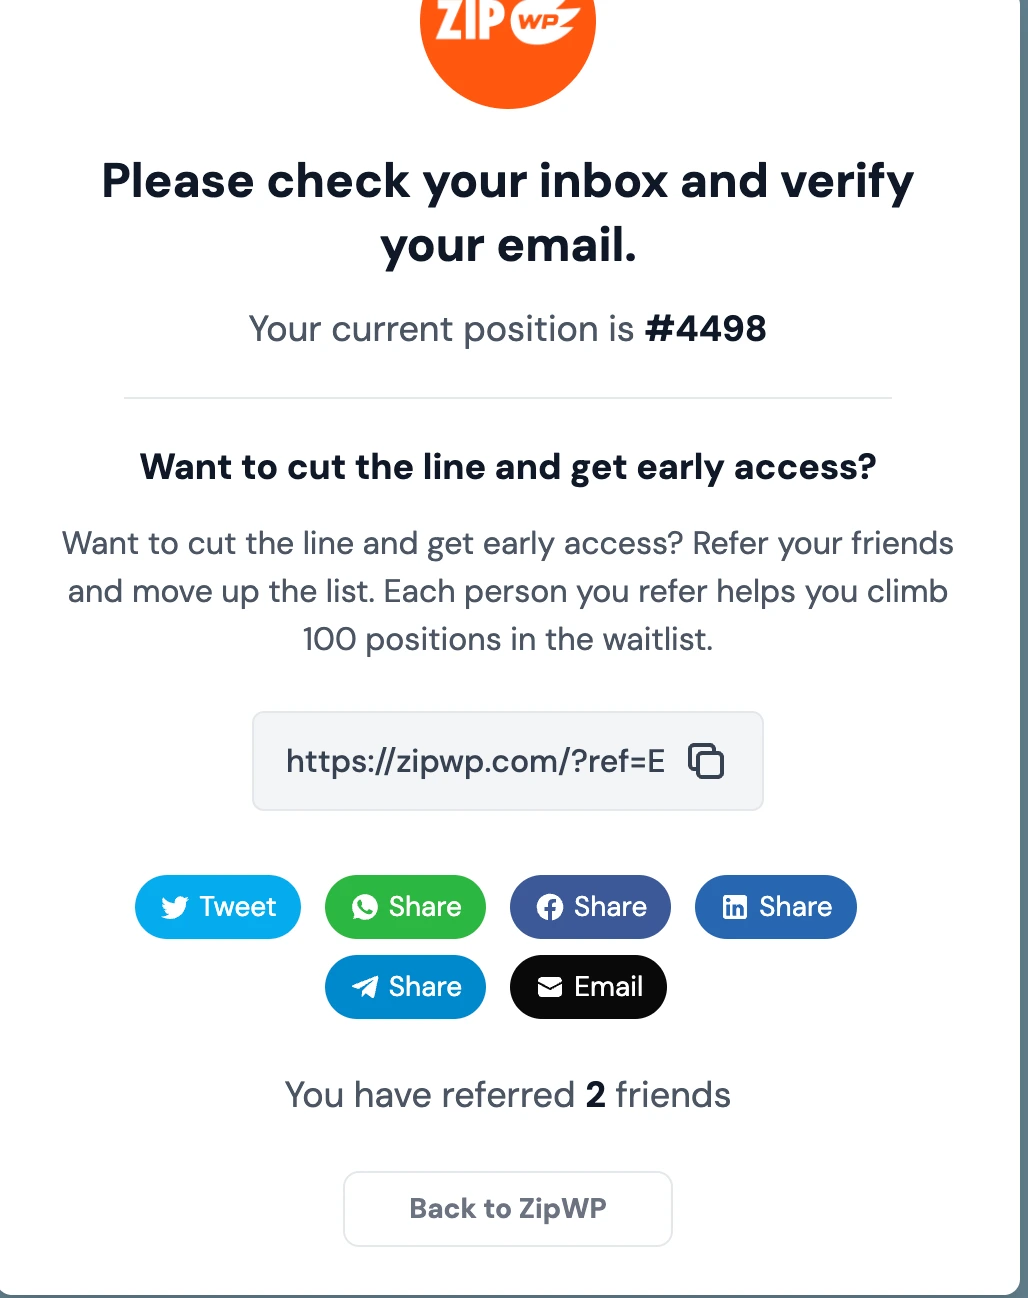Click the LinkedIn icon on blue Share button
The height and width of the screenshot is (1298, 1028).
[736, 907]
